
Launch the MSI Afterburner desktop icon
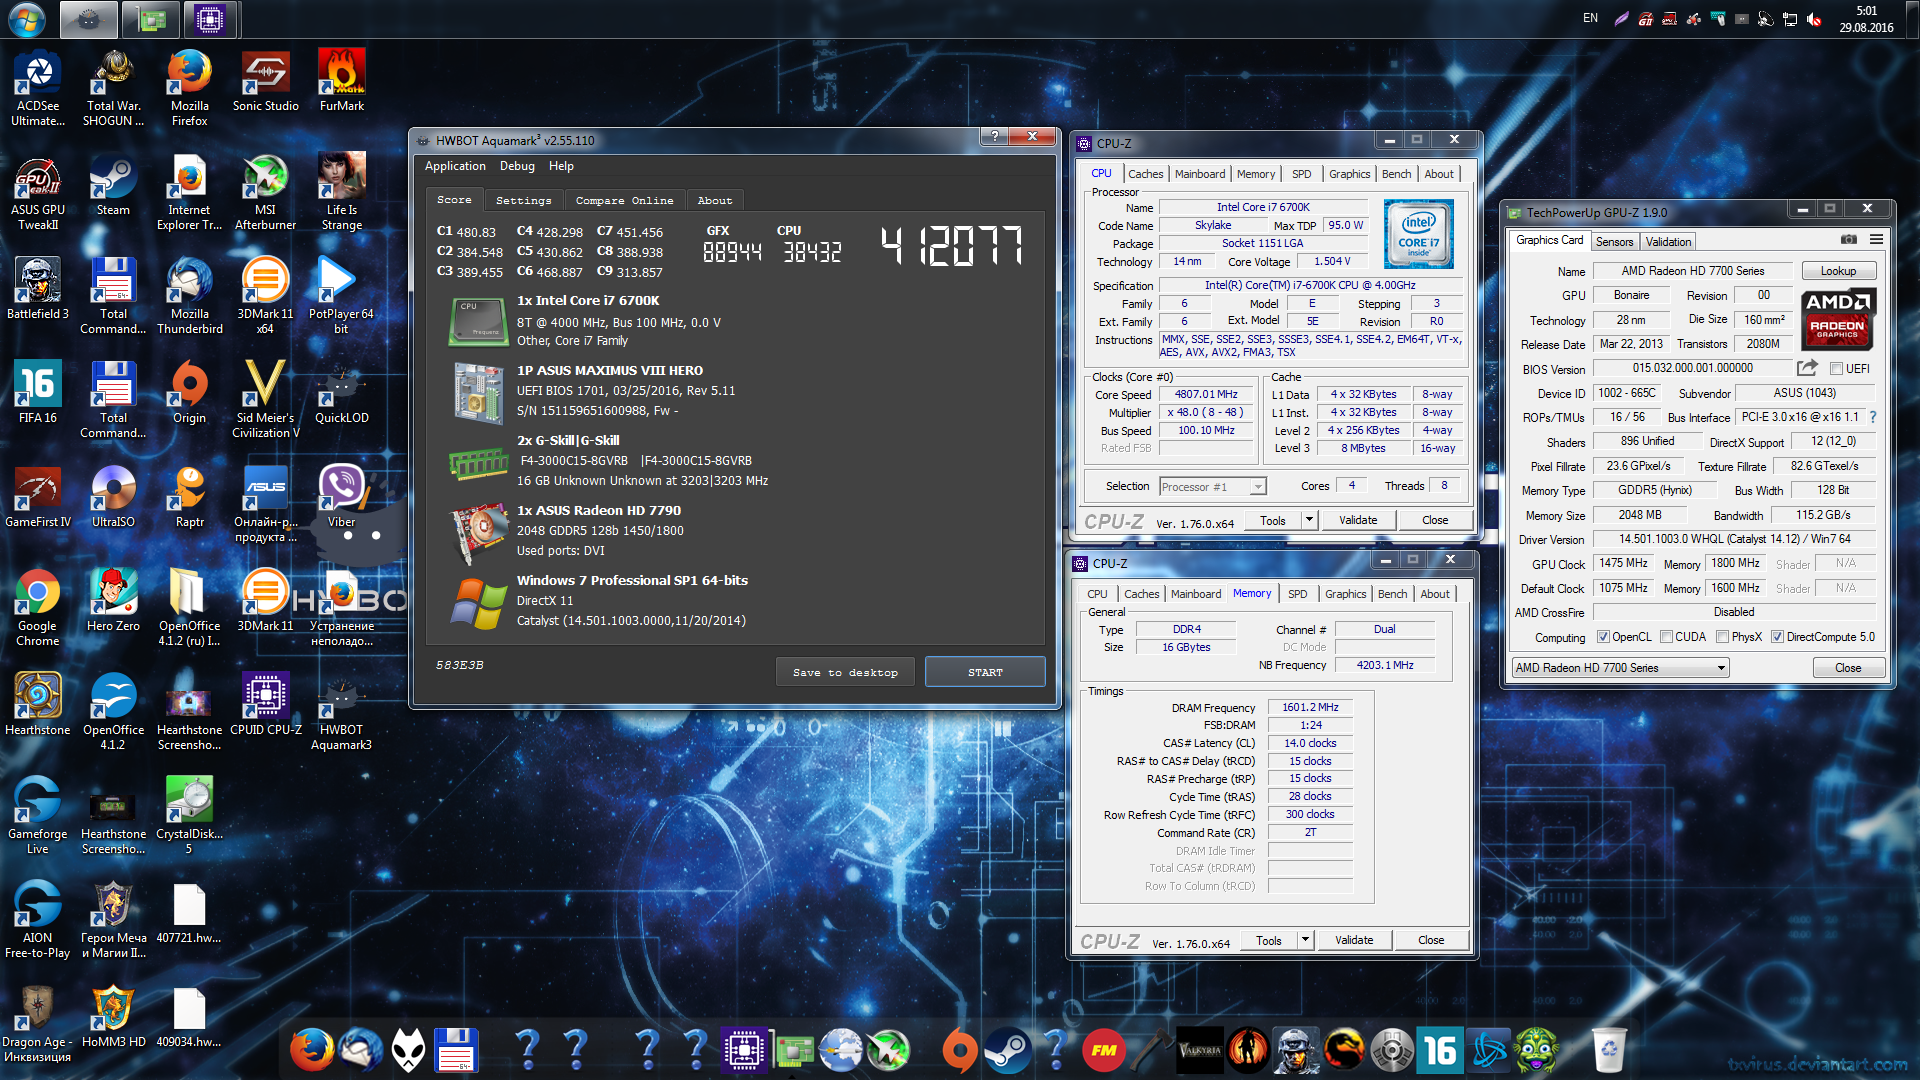click(265, 192)
